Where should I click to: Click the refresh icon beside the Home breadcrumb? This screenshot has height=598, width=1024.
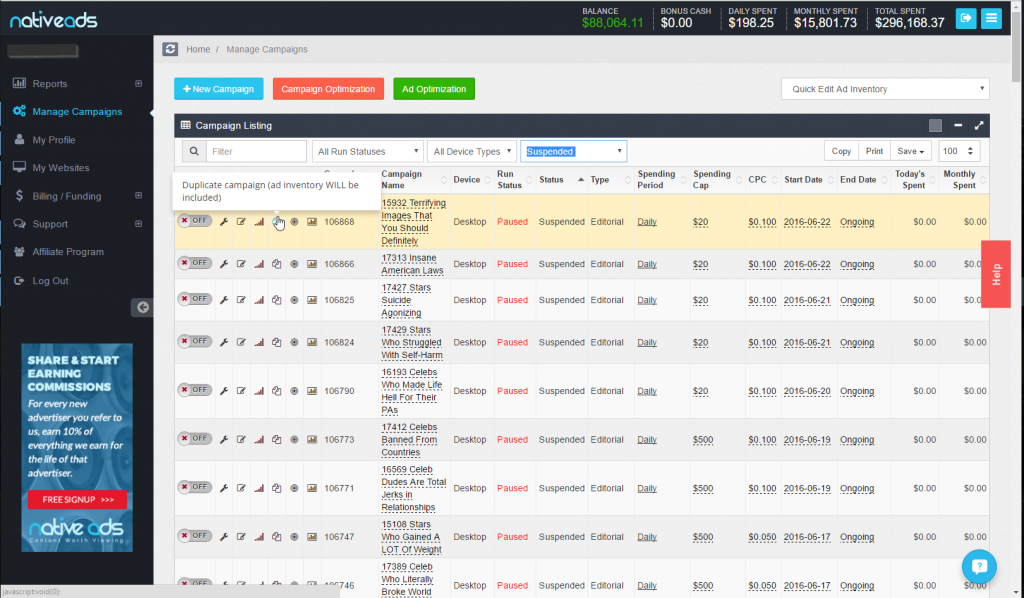[170, 49]
